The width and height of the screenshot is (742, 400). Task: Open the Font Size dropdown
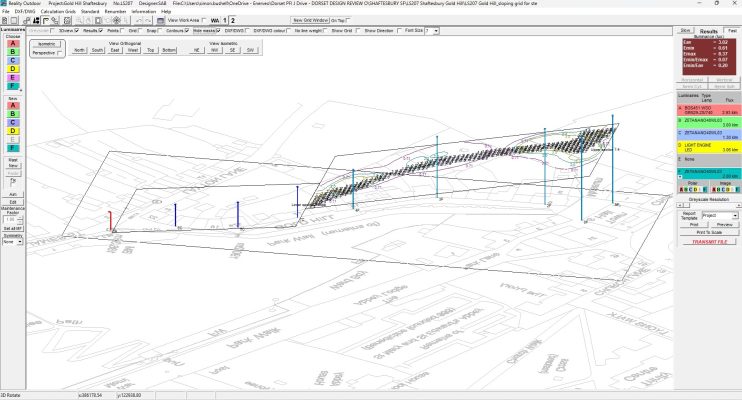pos(432,31)
